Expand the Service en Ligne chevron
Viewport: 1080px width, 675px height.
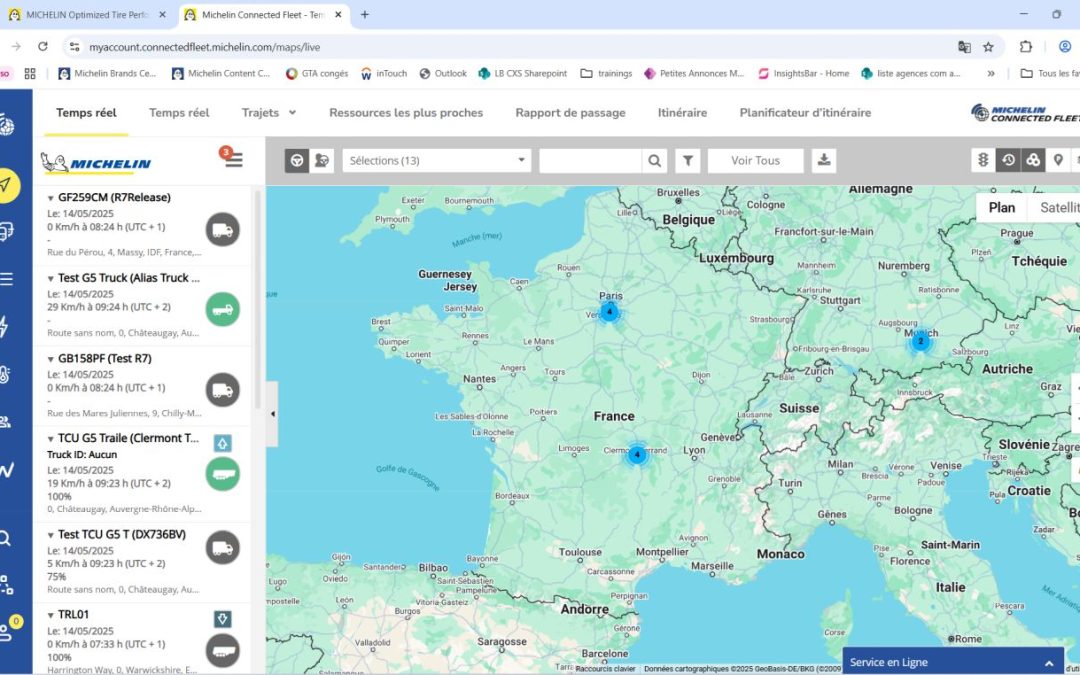pyautogui.click(x=1049, y=663)
